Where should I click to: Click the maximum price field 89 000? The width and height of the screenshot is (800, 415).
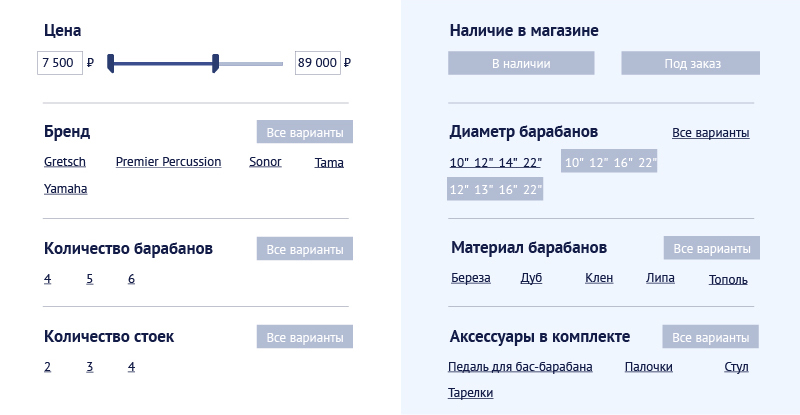[317, 63]
